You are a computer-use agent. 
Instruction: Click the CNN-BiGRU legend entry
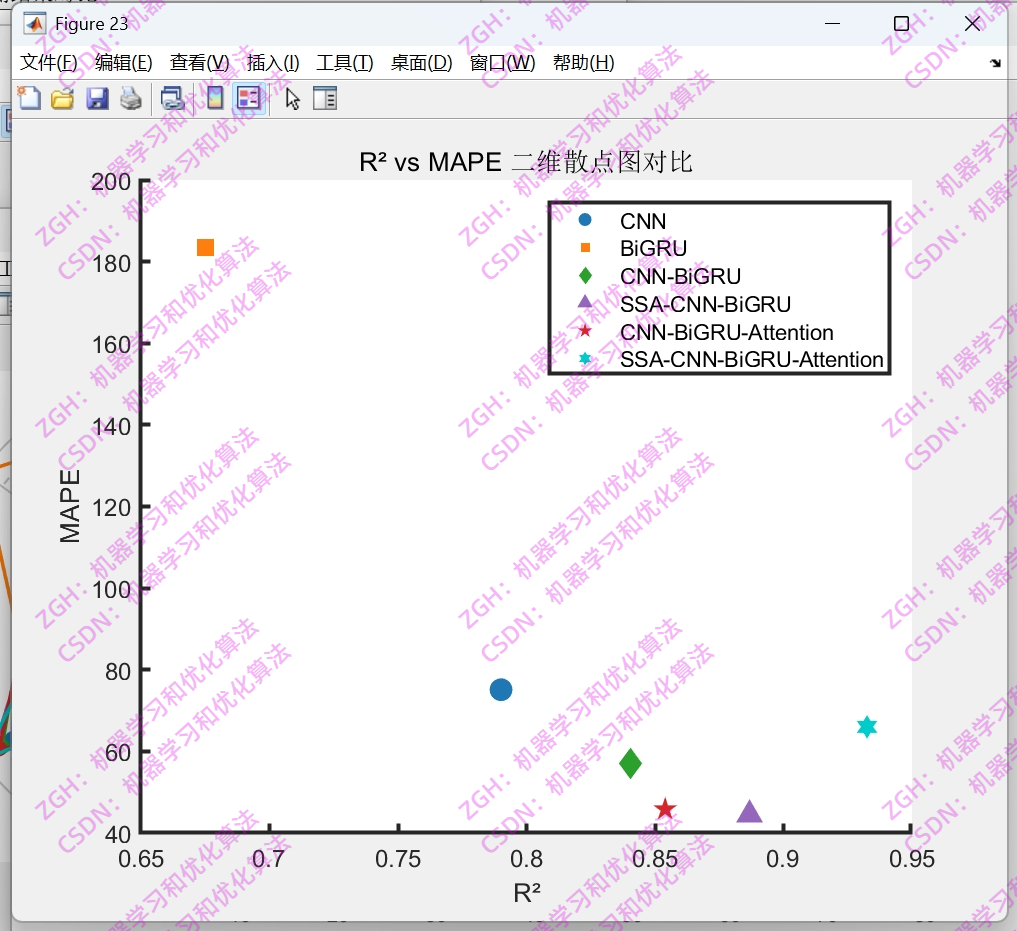tap(680, 276)
